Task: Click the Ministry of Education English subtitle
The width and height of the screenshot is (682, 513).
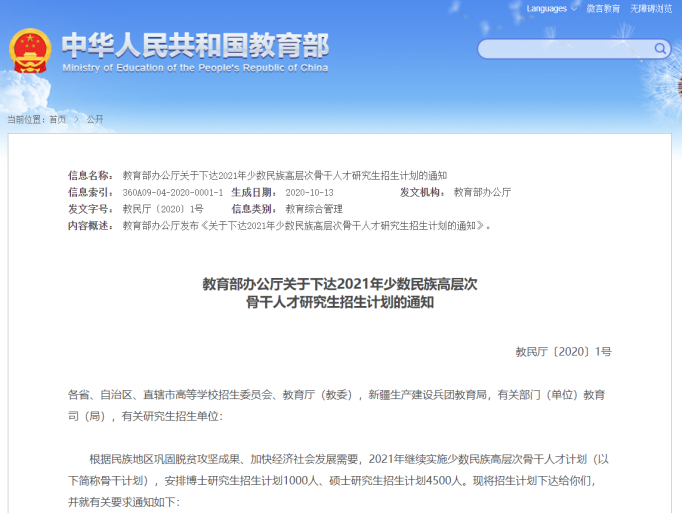Action: [195, 68]
